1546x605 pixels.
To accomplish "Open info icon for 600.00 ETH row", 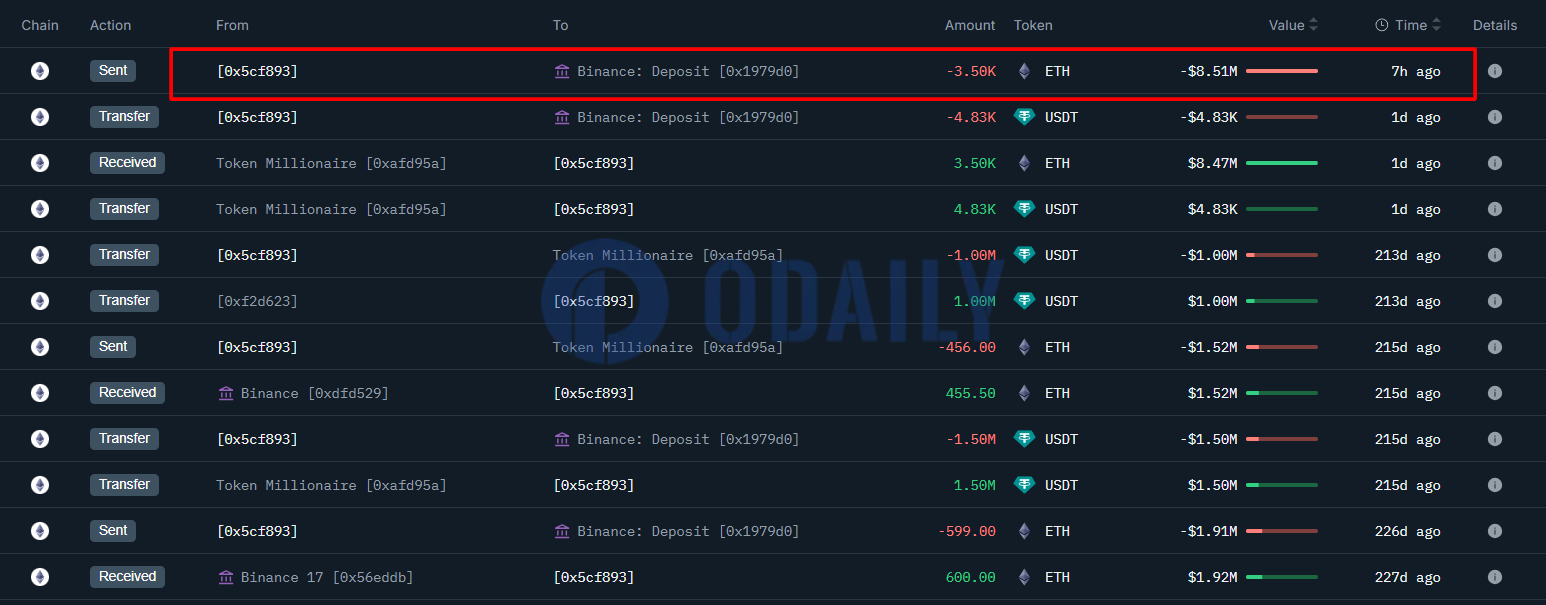I will point(1495,577).
